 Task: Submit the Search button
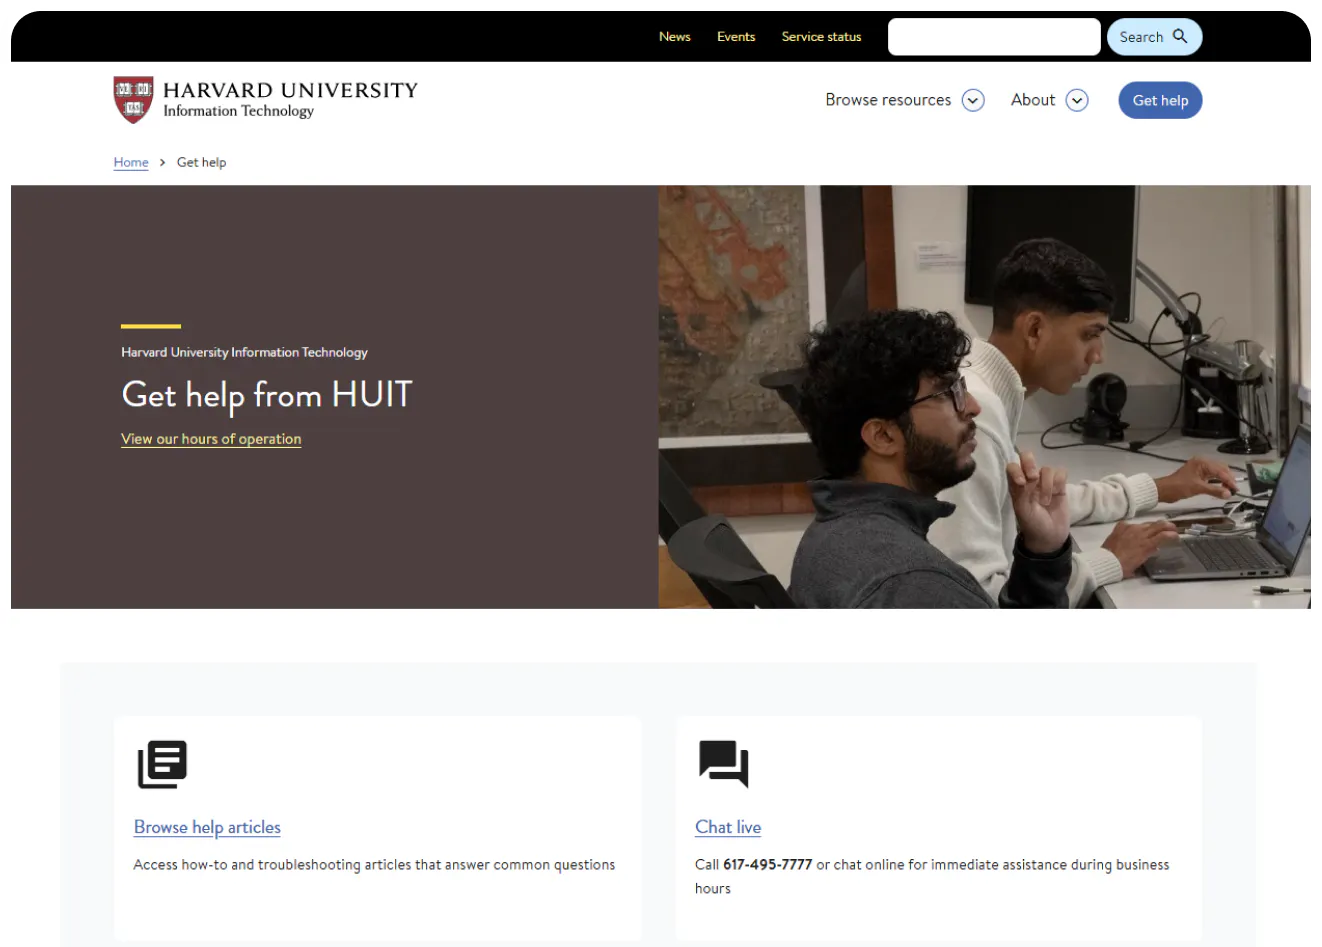click(x=1154, y=37)
